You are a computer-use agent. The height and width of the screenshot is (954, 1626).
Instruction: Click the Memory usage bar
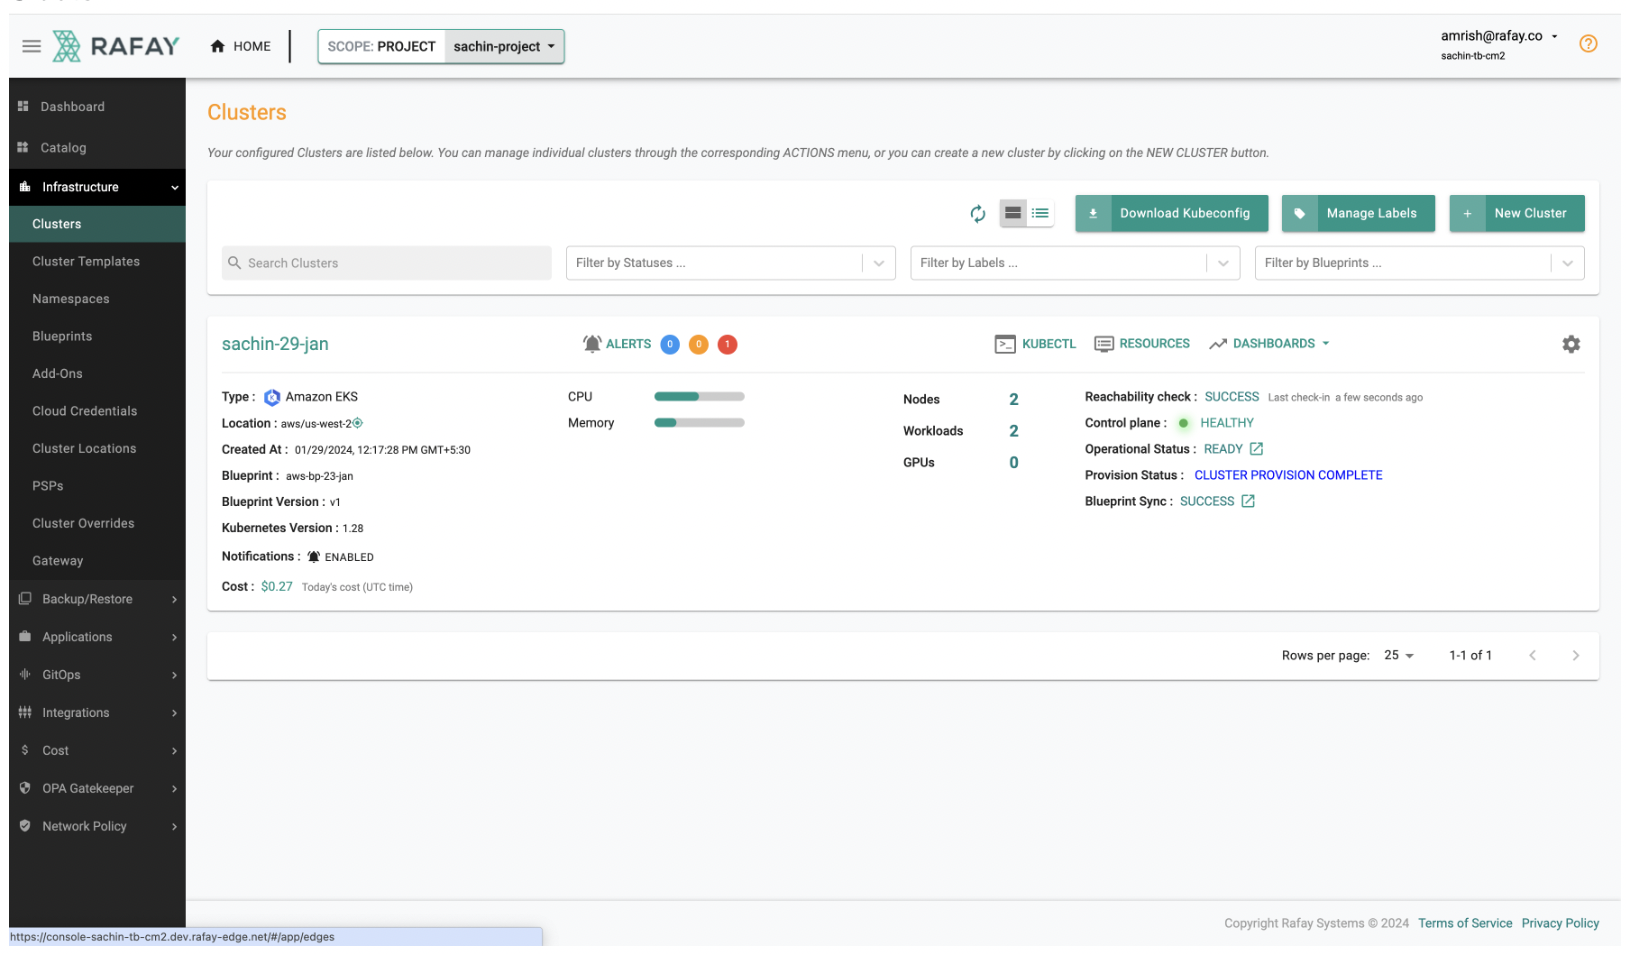(x=699, y=423)
